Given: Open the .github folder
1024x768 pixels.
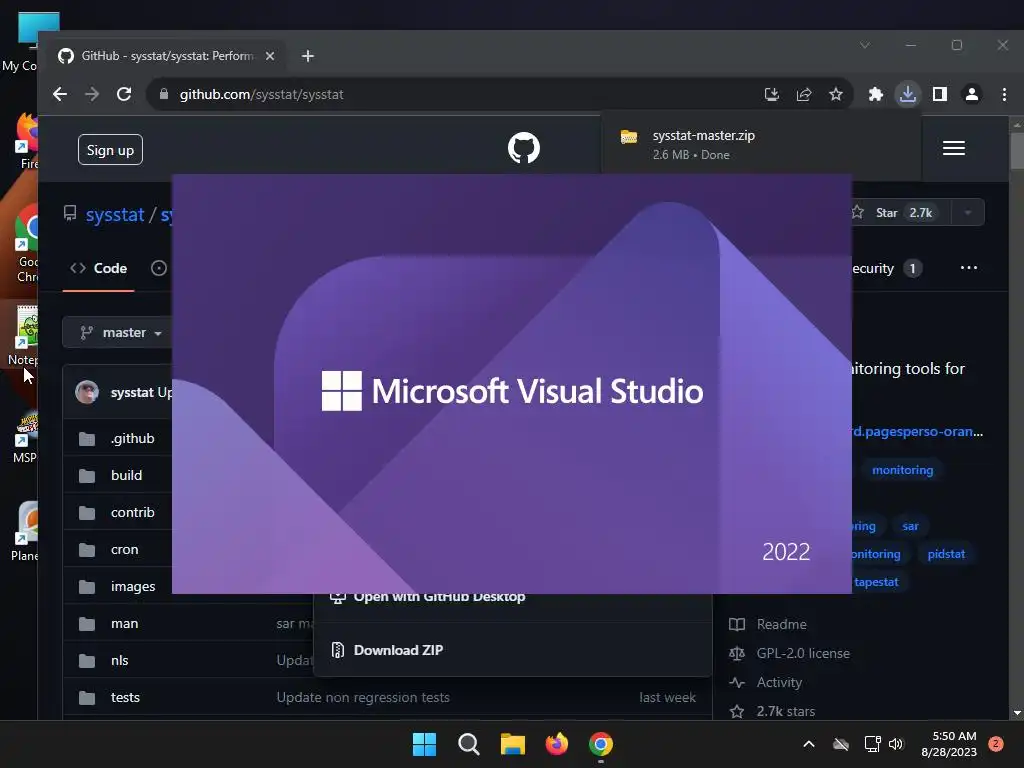Looking at the screenshot, I should click(x=133, y=439).
